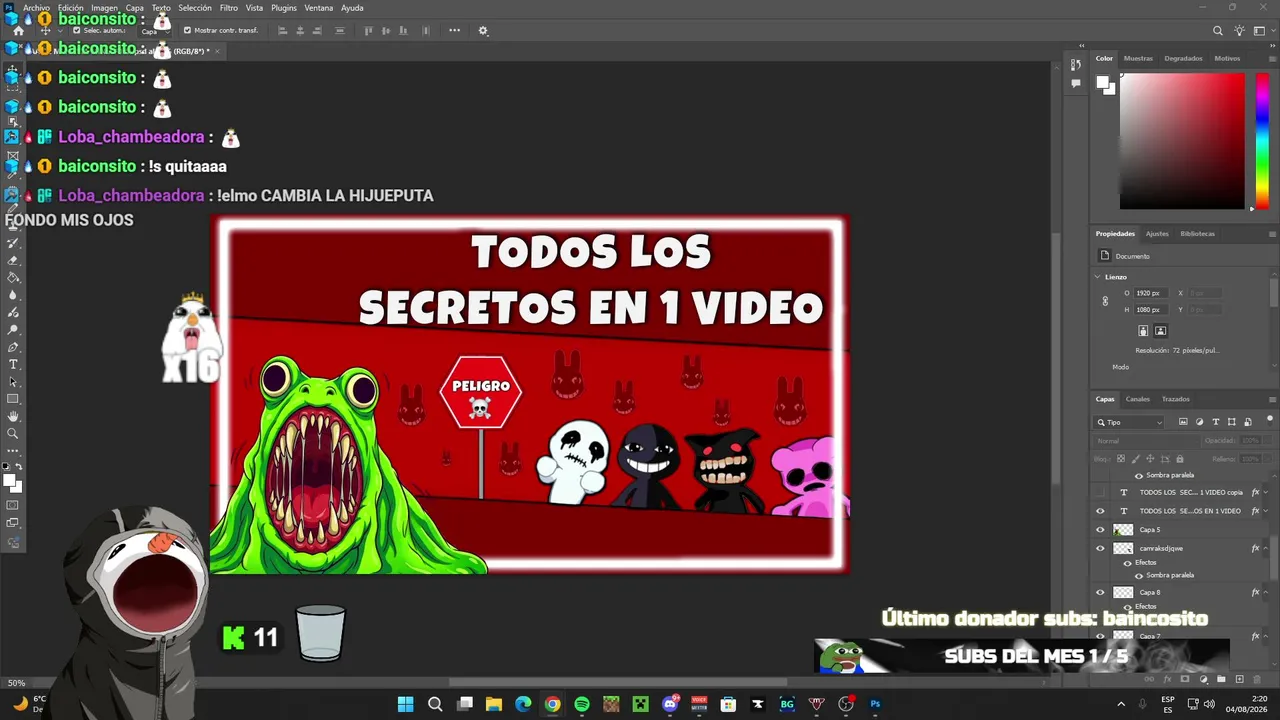Open the Windows Start menu
The width and height of the screenshot is (1280, 720).
[x=405, y=704]
